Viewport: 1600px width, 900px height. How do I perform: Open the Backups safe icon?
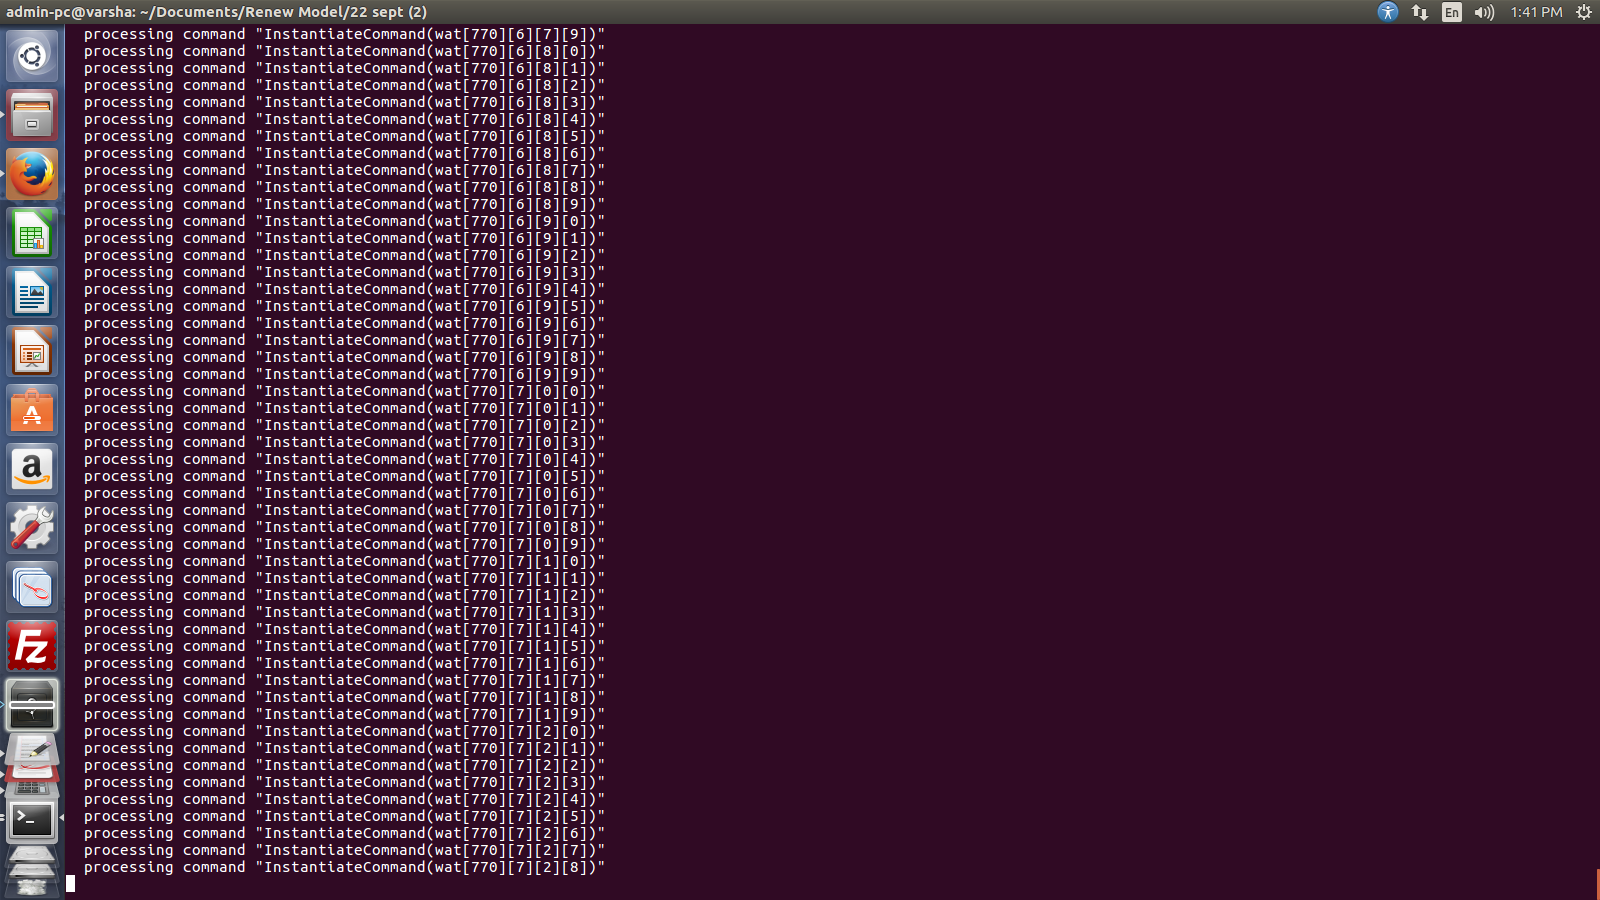click(x=32, y=705)
